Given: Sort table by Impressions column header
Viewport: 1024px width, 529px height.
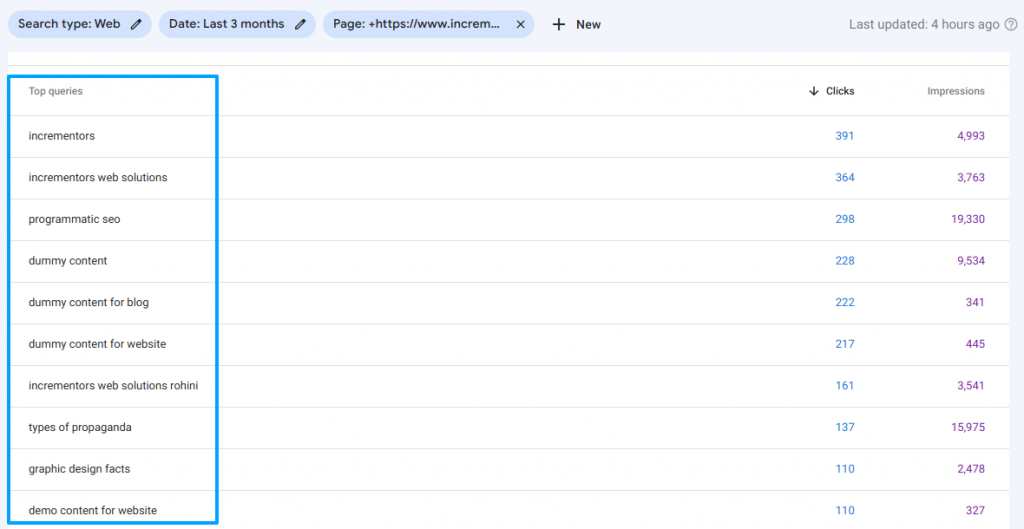Looking at the screenshot, I should [955, 91].
